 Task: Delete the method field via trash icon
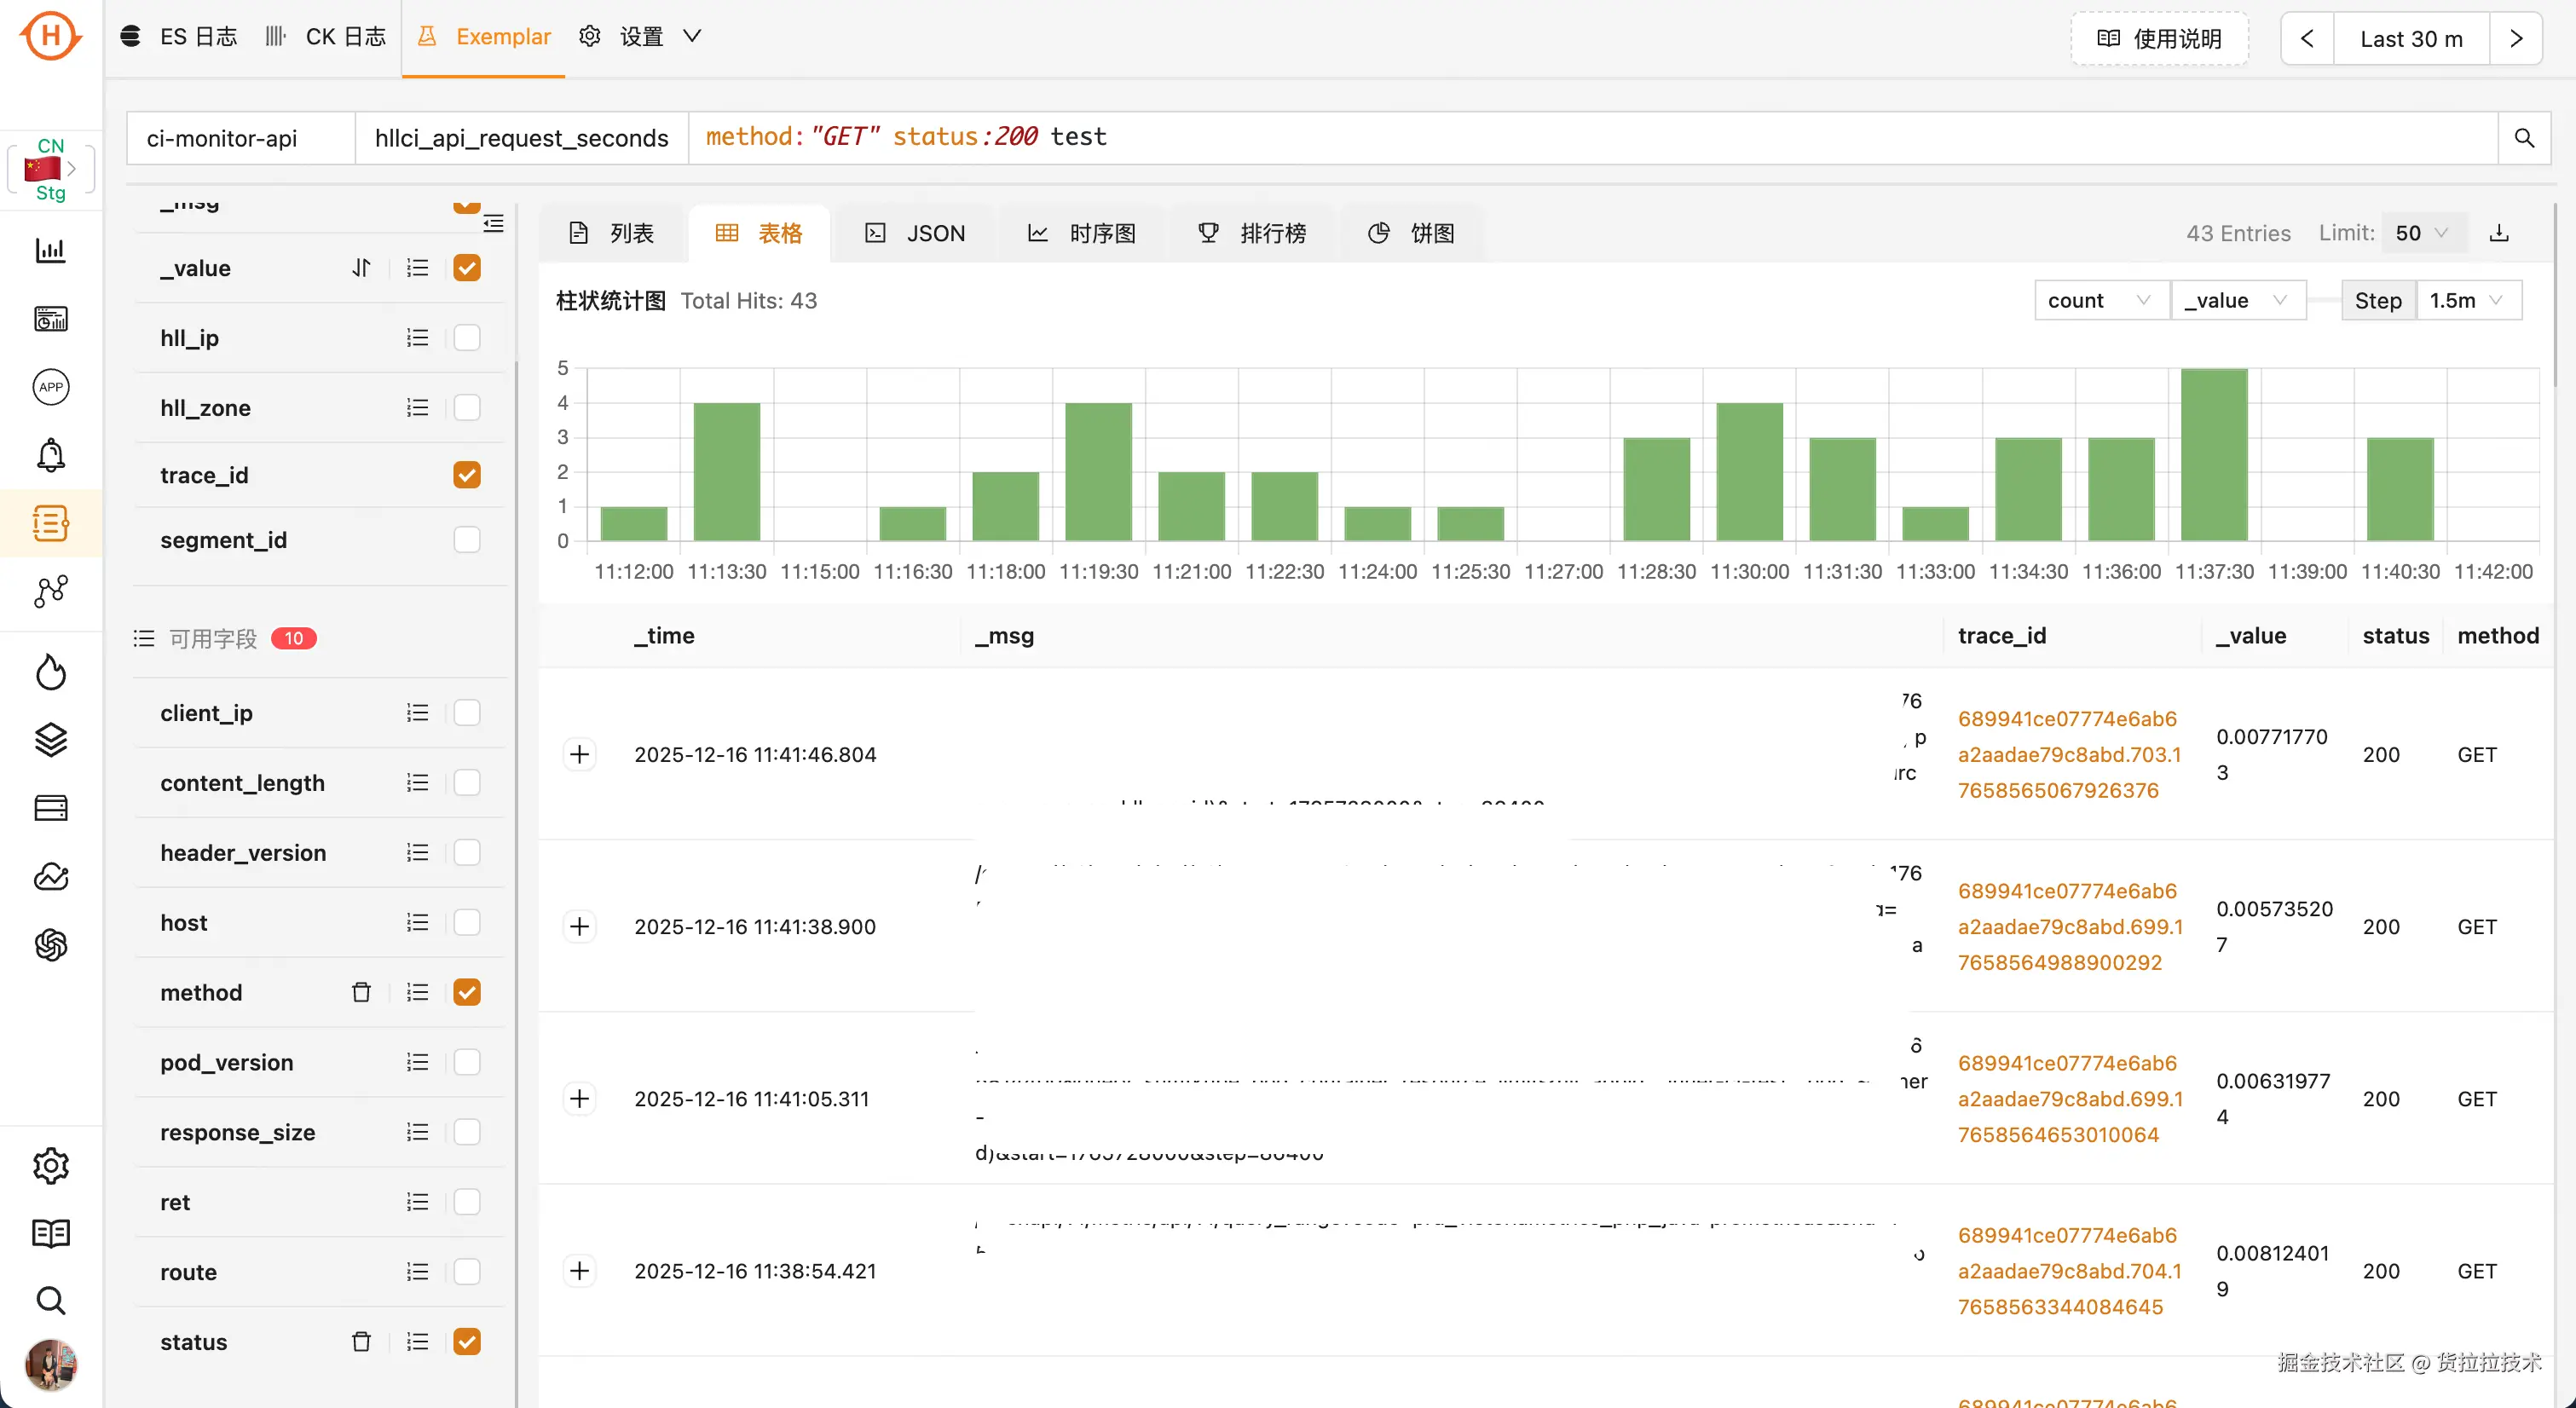coord(361,992)
